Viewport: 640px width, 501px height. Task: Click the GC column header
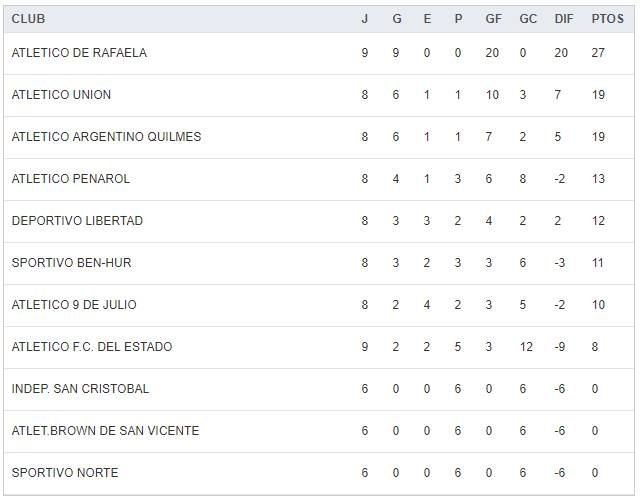pyautogui.click(x=528, y=19)
